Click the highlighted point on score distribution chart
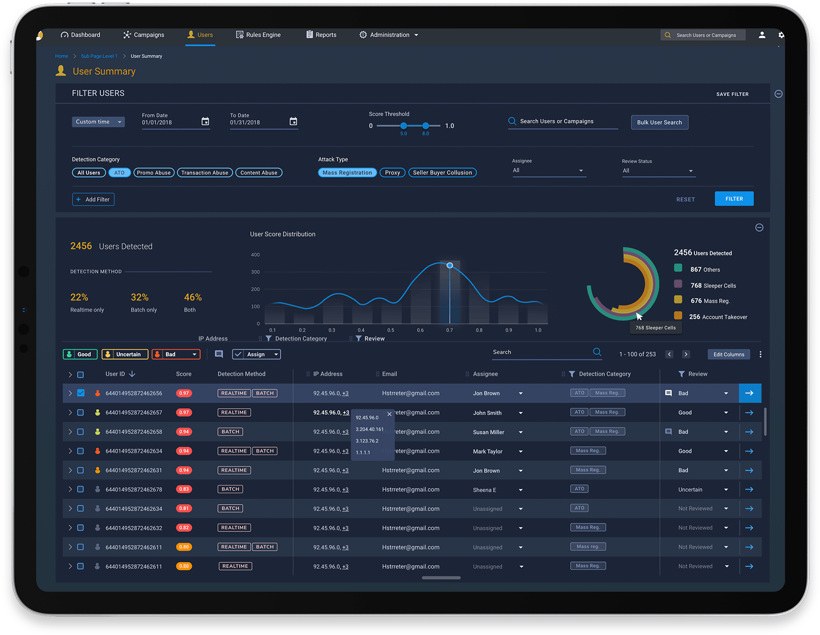Viewport: 820px width, 635px height. click(x=450, y=265)
